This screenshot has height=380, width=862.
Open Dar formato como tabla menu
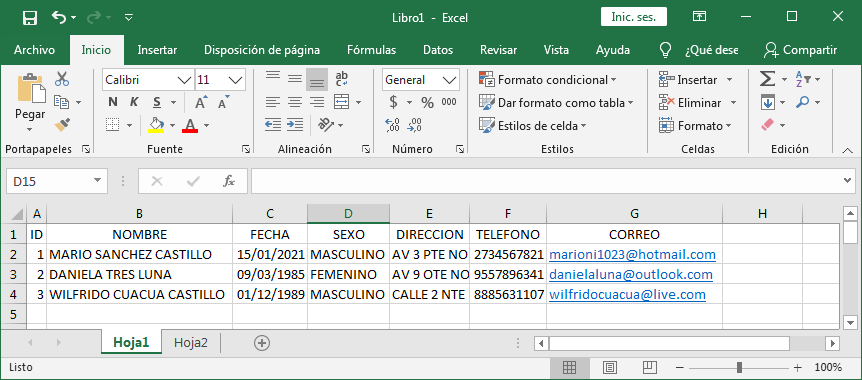pos(556,103)
